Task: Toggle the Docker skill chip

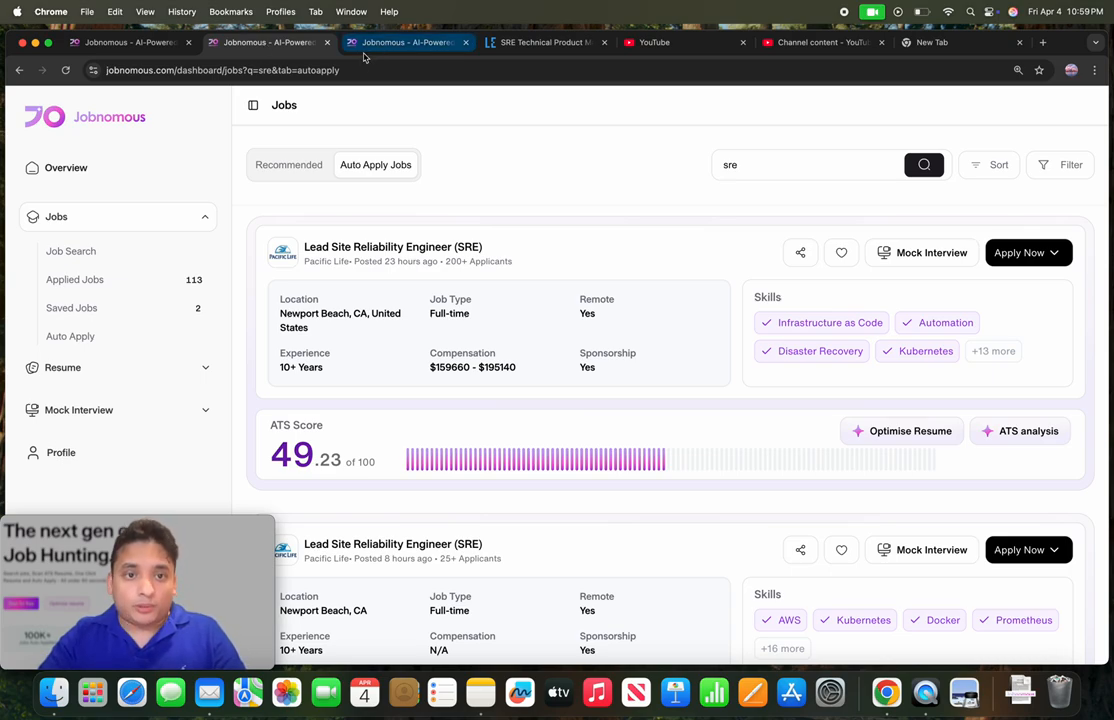Action: pos(934,620)
